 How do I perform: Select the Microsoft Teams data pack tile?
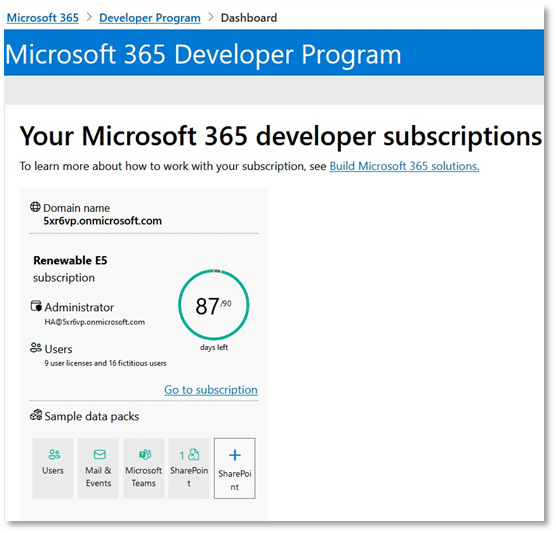144,468
